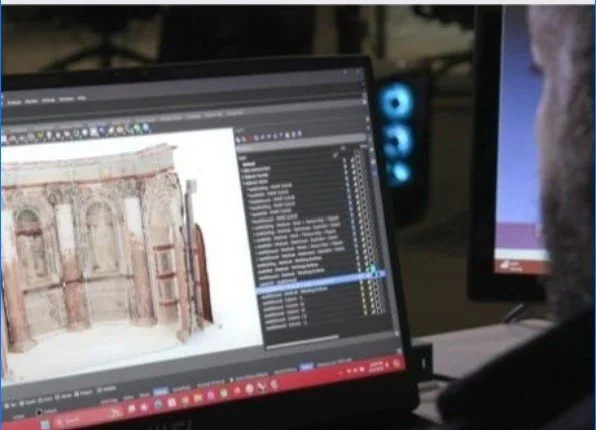Open the Help menu
Viewport: 596px width, 430px height.
click(82, 98)
